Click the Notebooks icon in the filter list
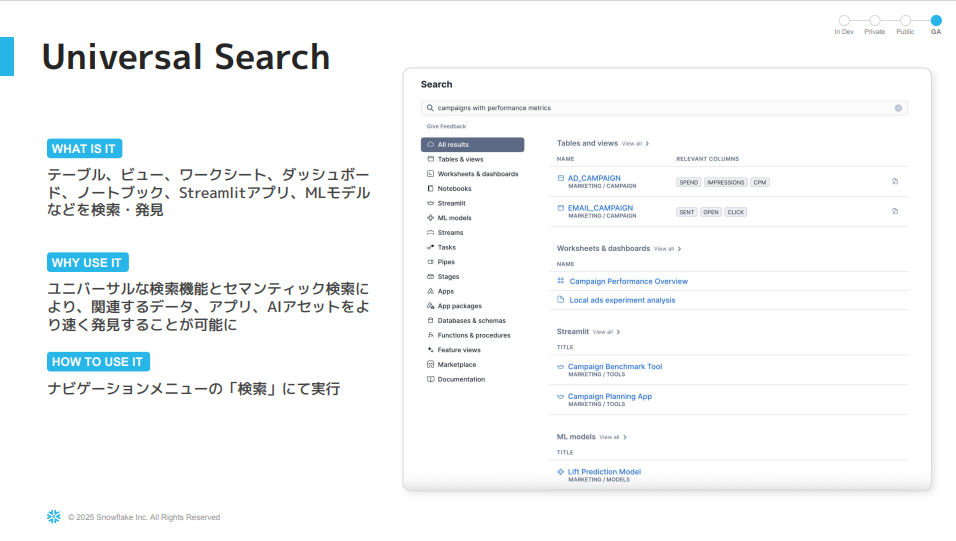This screenshot has width=956, height=541. click(430, 188)
